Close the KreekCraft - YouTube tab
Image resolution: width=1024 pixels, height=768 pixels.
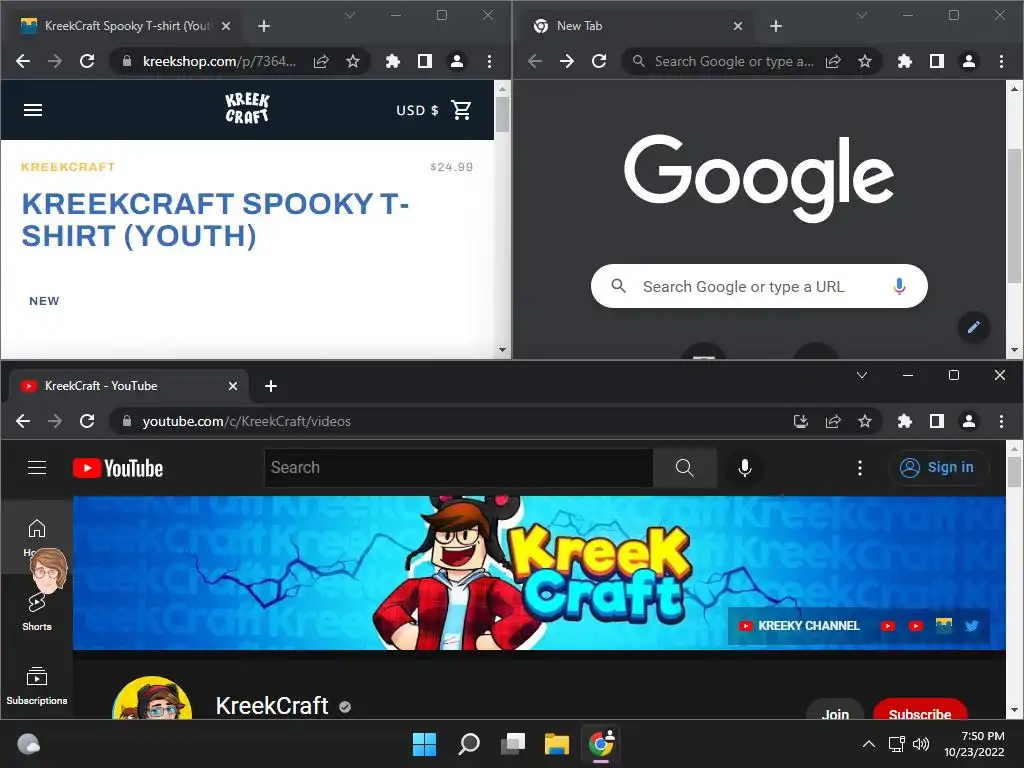pyautogui.click(x=233, y=386)
